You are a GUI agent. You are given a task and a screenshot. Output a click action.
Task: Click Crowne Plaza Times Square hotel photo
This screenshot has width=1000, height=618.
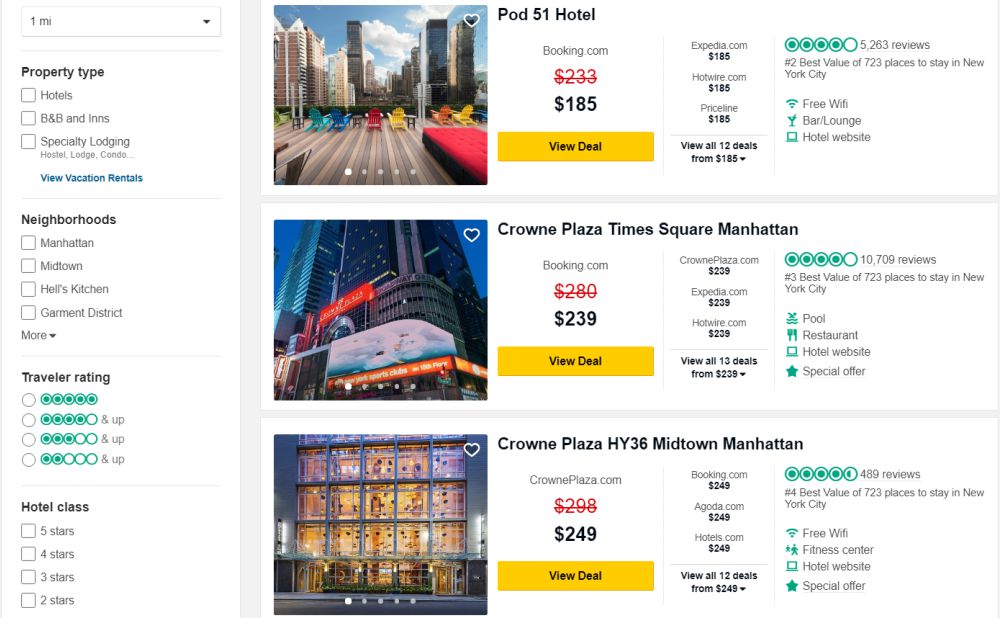(380, 310)
